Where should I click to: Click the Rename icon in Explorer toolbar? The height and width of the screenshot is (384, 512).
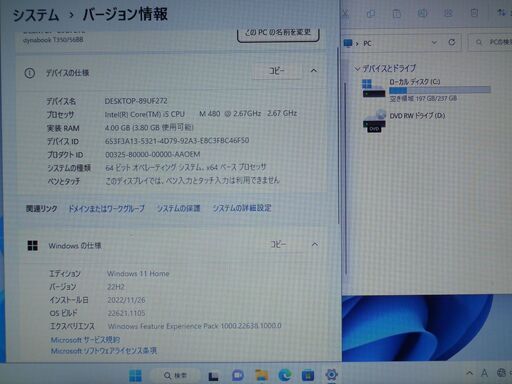point(422,13)
